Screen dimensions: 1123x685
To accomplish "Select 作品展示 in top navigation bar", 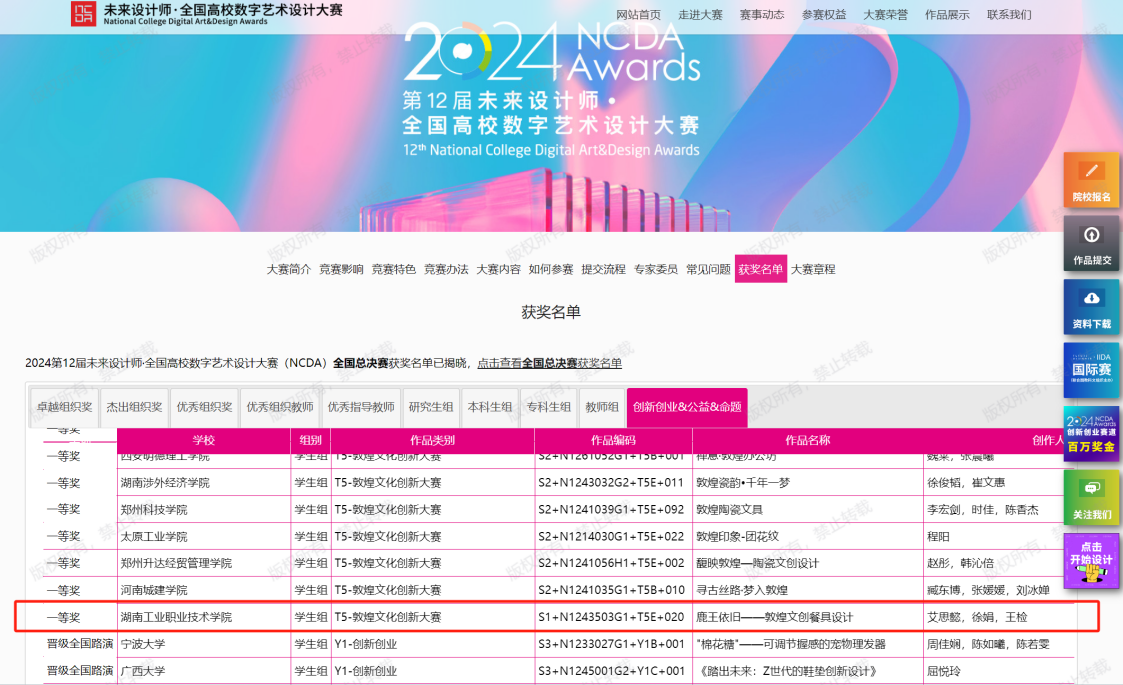I will click(x=946, y=15).
